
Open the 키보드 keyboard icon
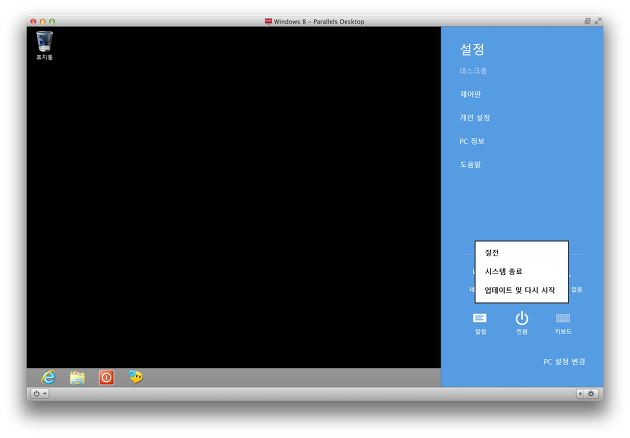point(563,323)
